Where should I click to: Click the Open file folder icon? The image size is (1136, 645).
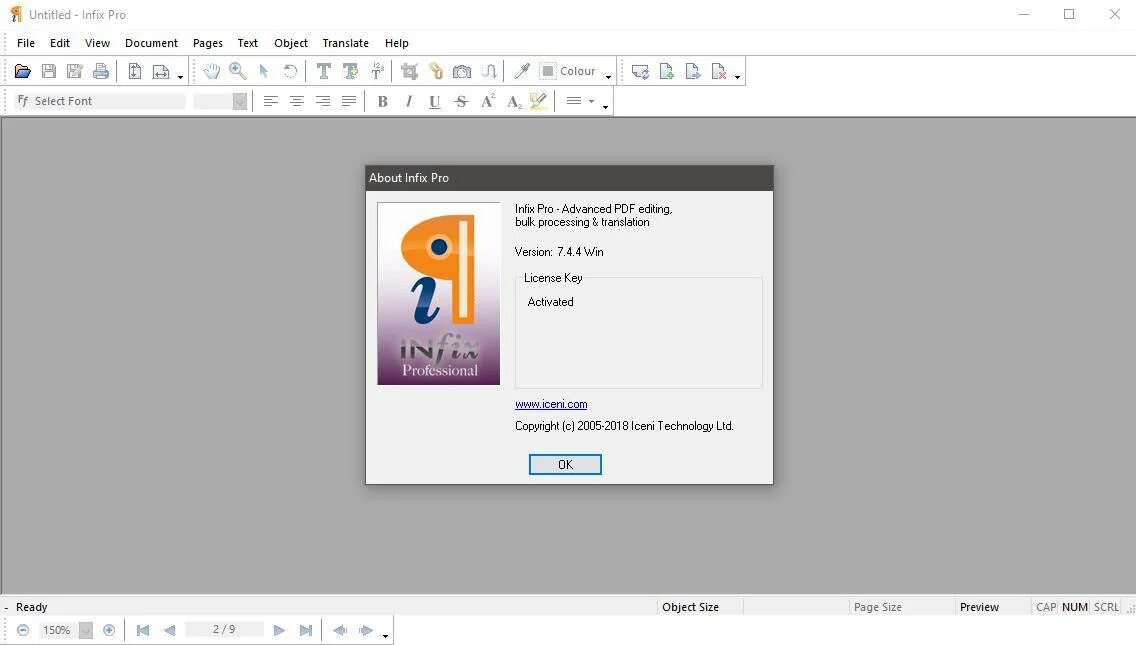point(22,71)
